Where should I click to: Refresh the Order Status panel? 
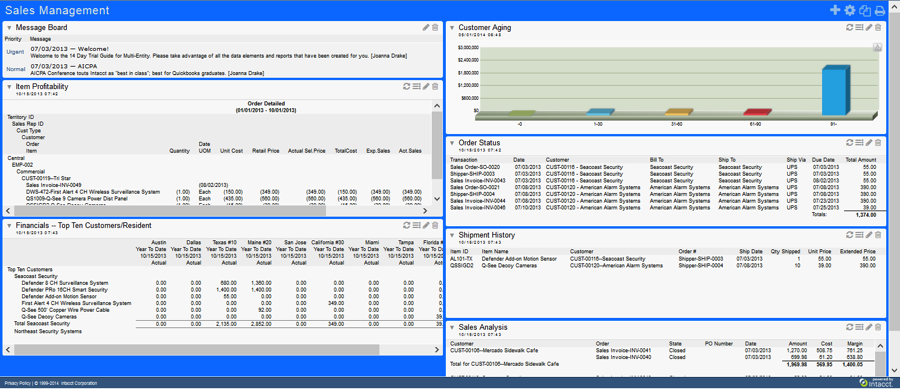pyautogui.click(x=849, y=142)
